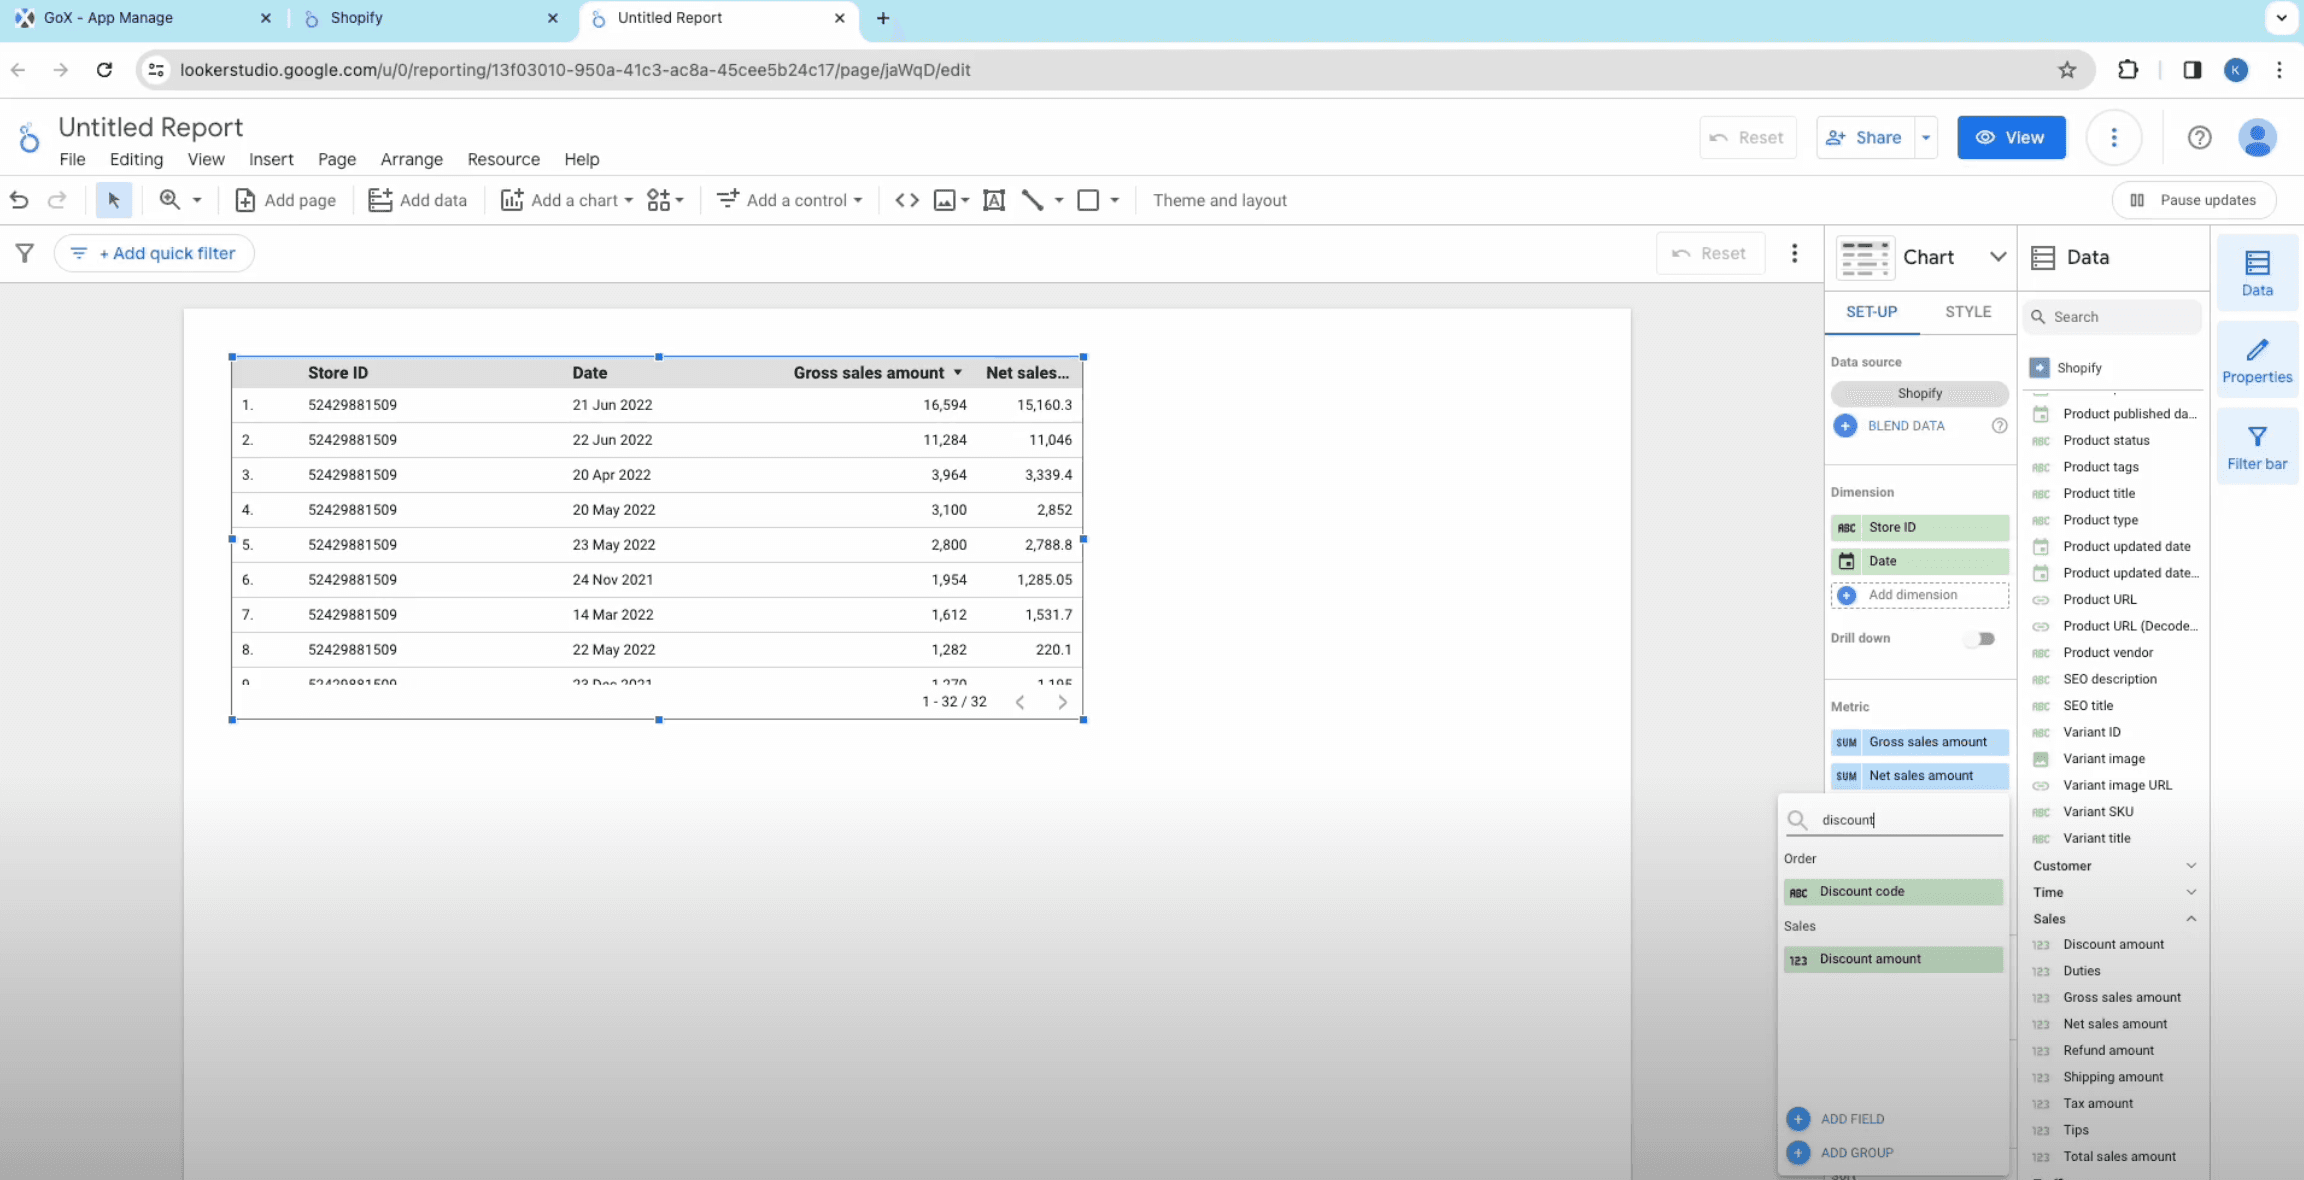This screenshot has height=1180, width=2304.
Task: Click the Add data toolbar button
Action: (418, 200)
